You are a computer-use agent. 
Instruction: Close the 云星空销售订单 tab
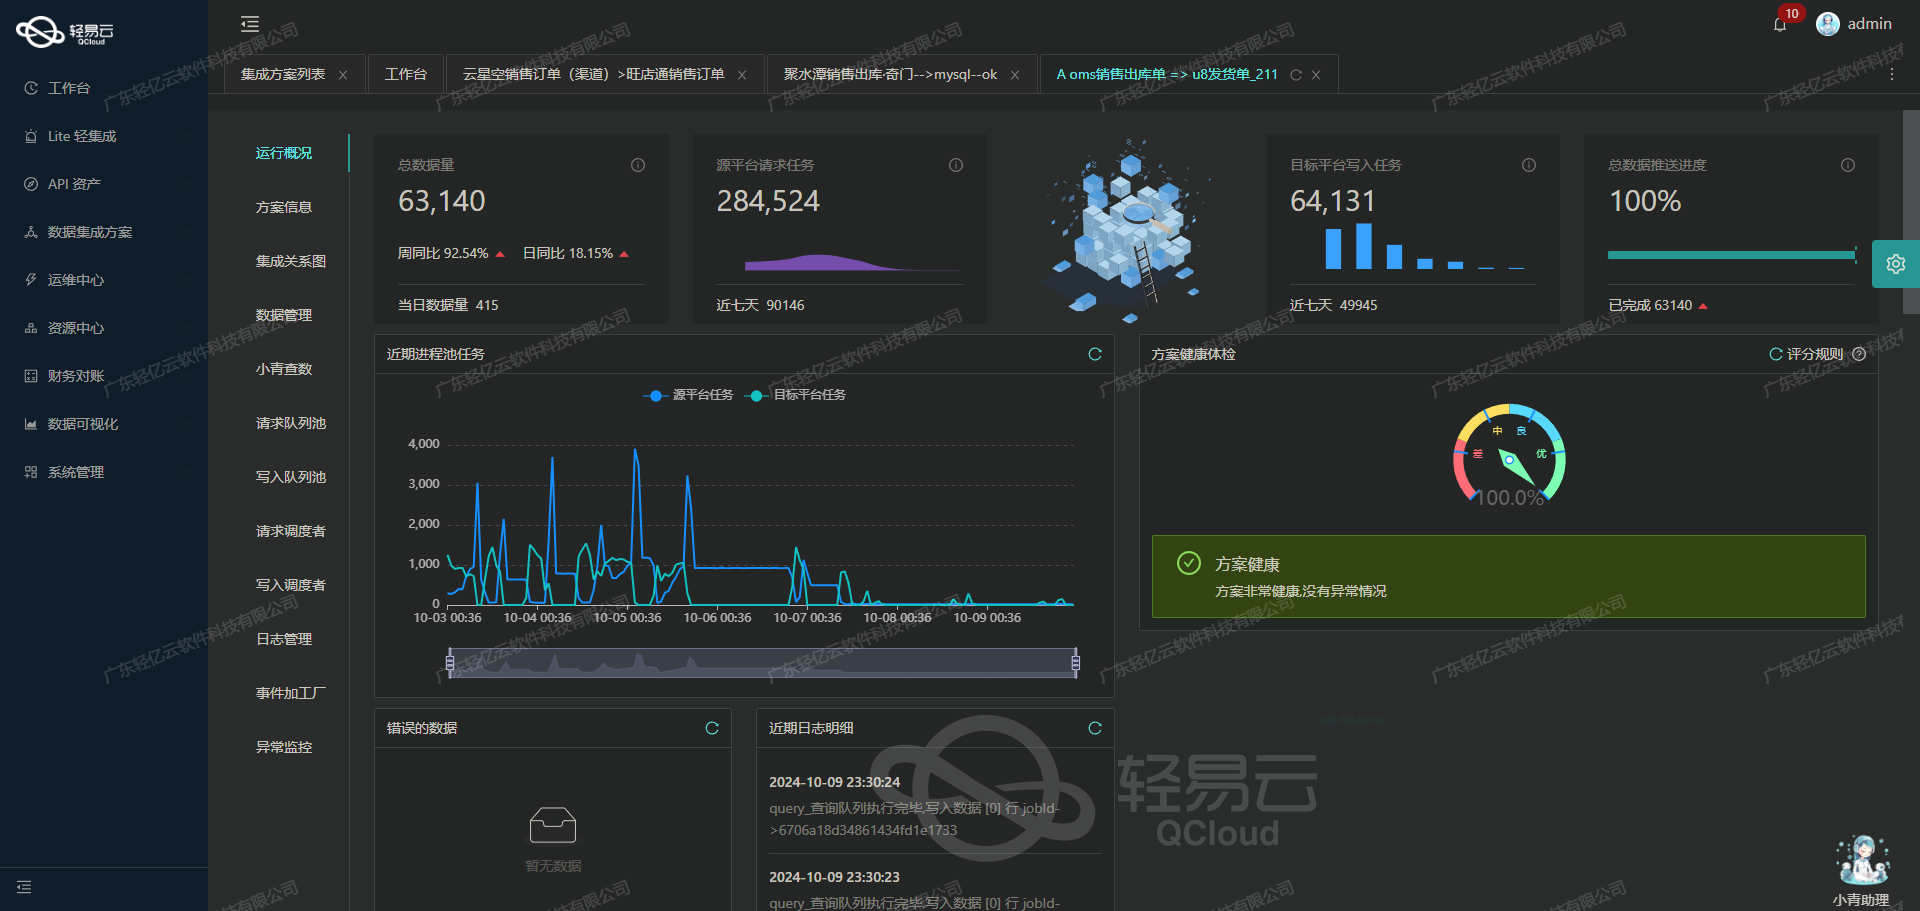point(742,75)
